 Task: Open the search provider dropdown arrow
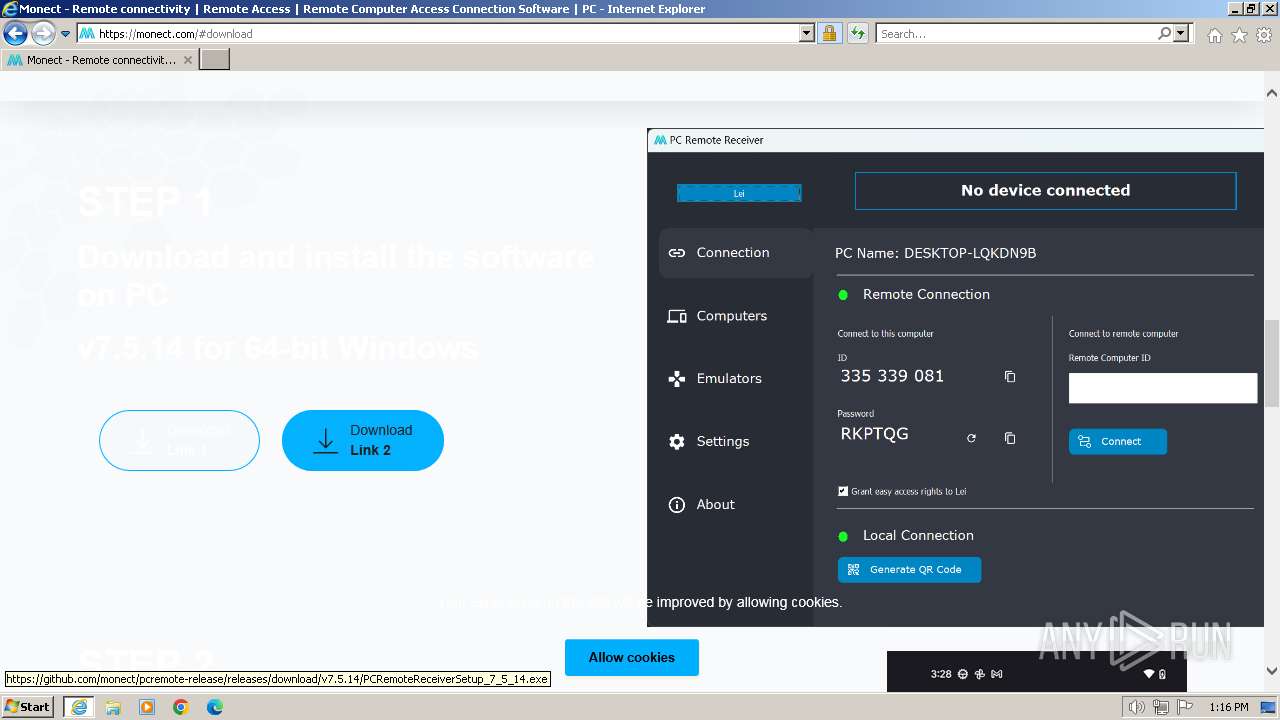click(1182, 33)
